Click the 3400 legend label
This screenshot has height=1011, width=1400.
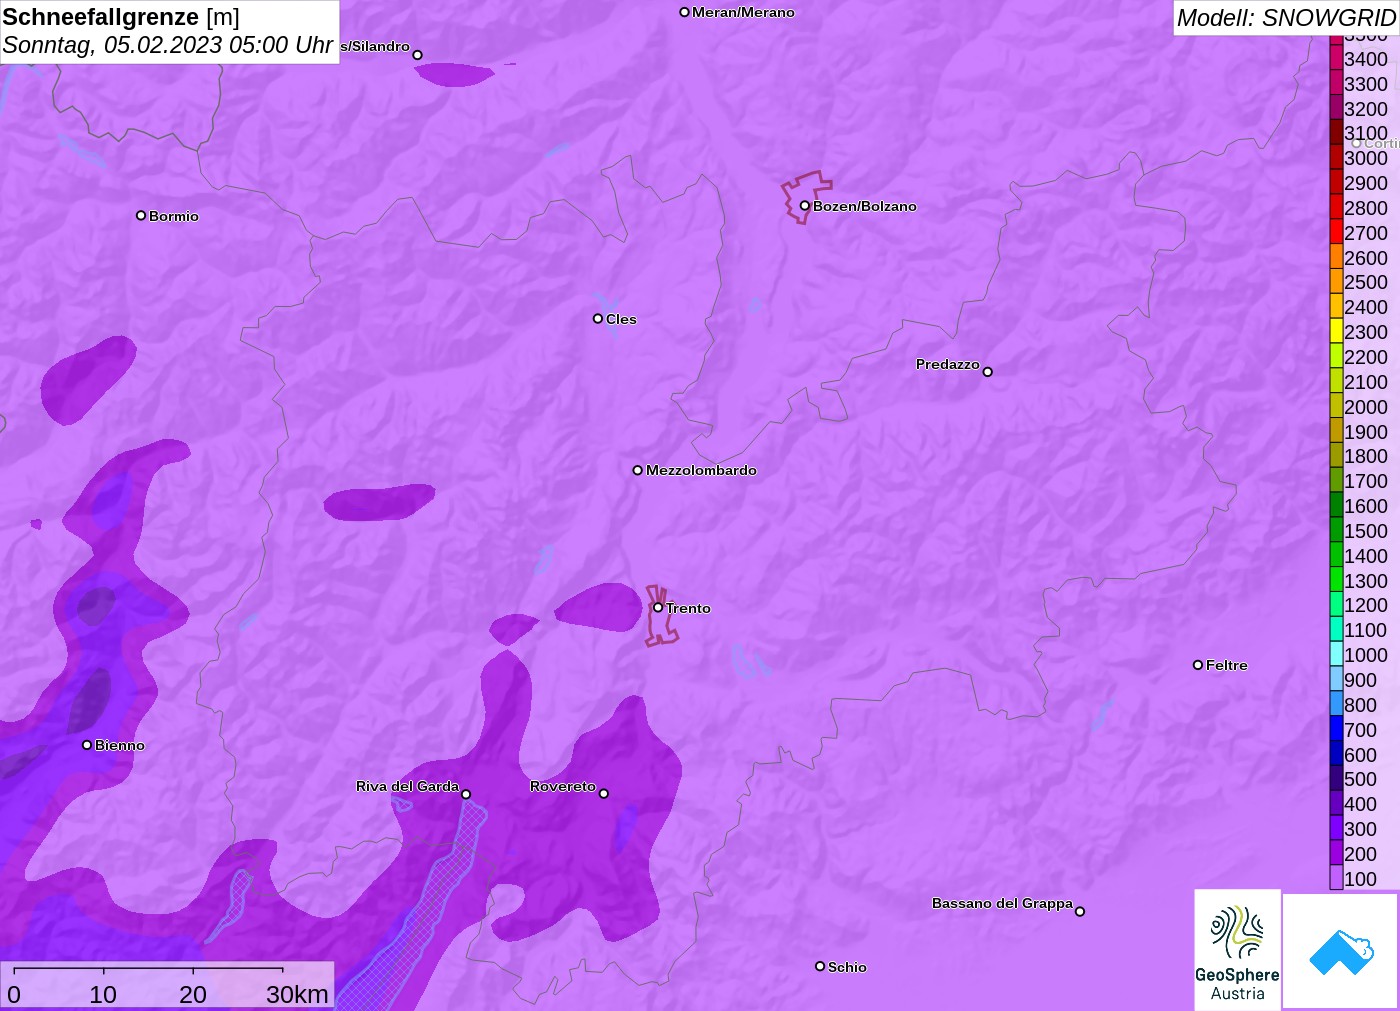[x=1366, y=59]
